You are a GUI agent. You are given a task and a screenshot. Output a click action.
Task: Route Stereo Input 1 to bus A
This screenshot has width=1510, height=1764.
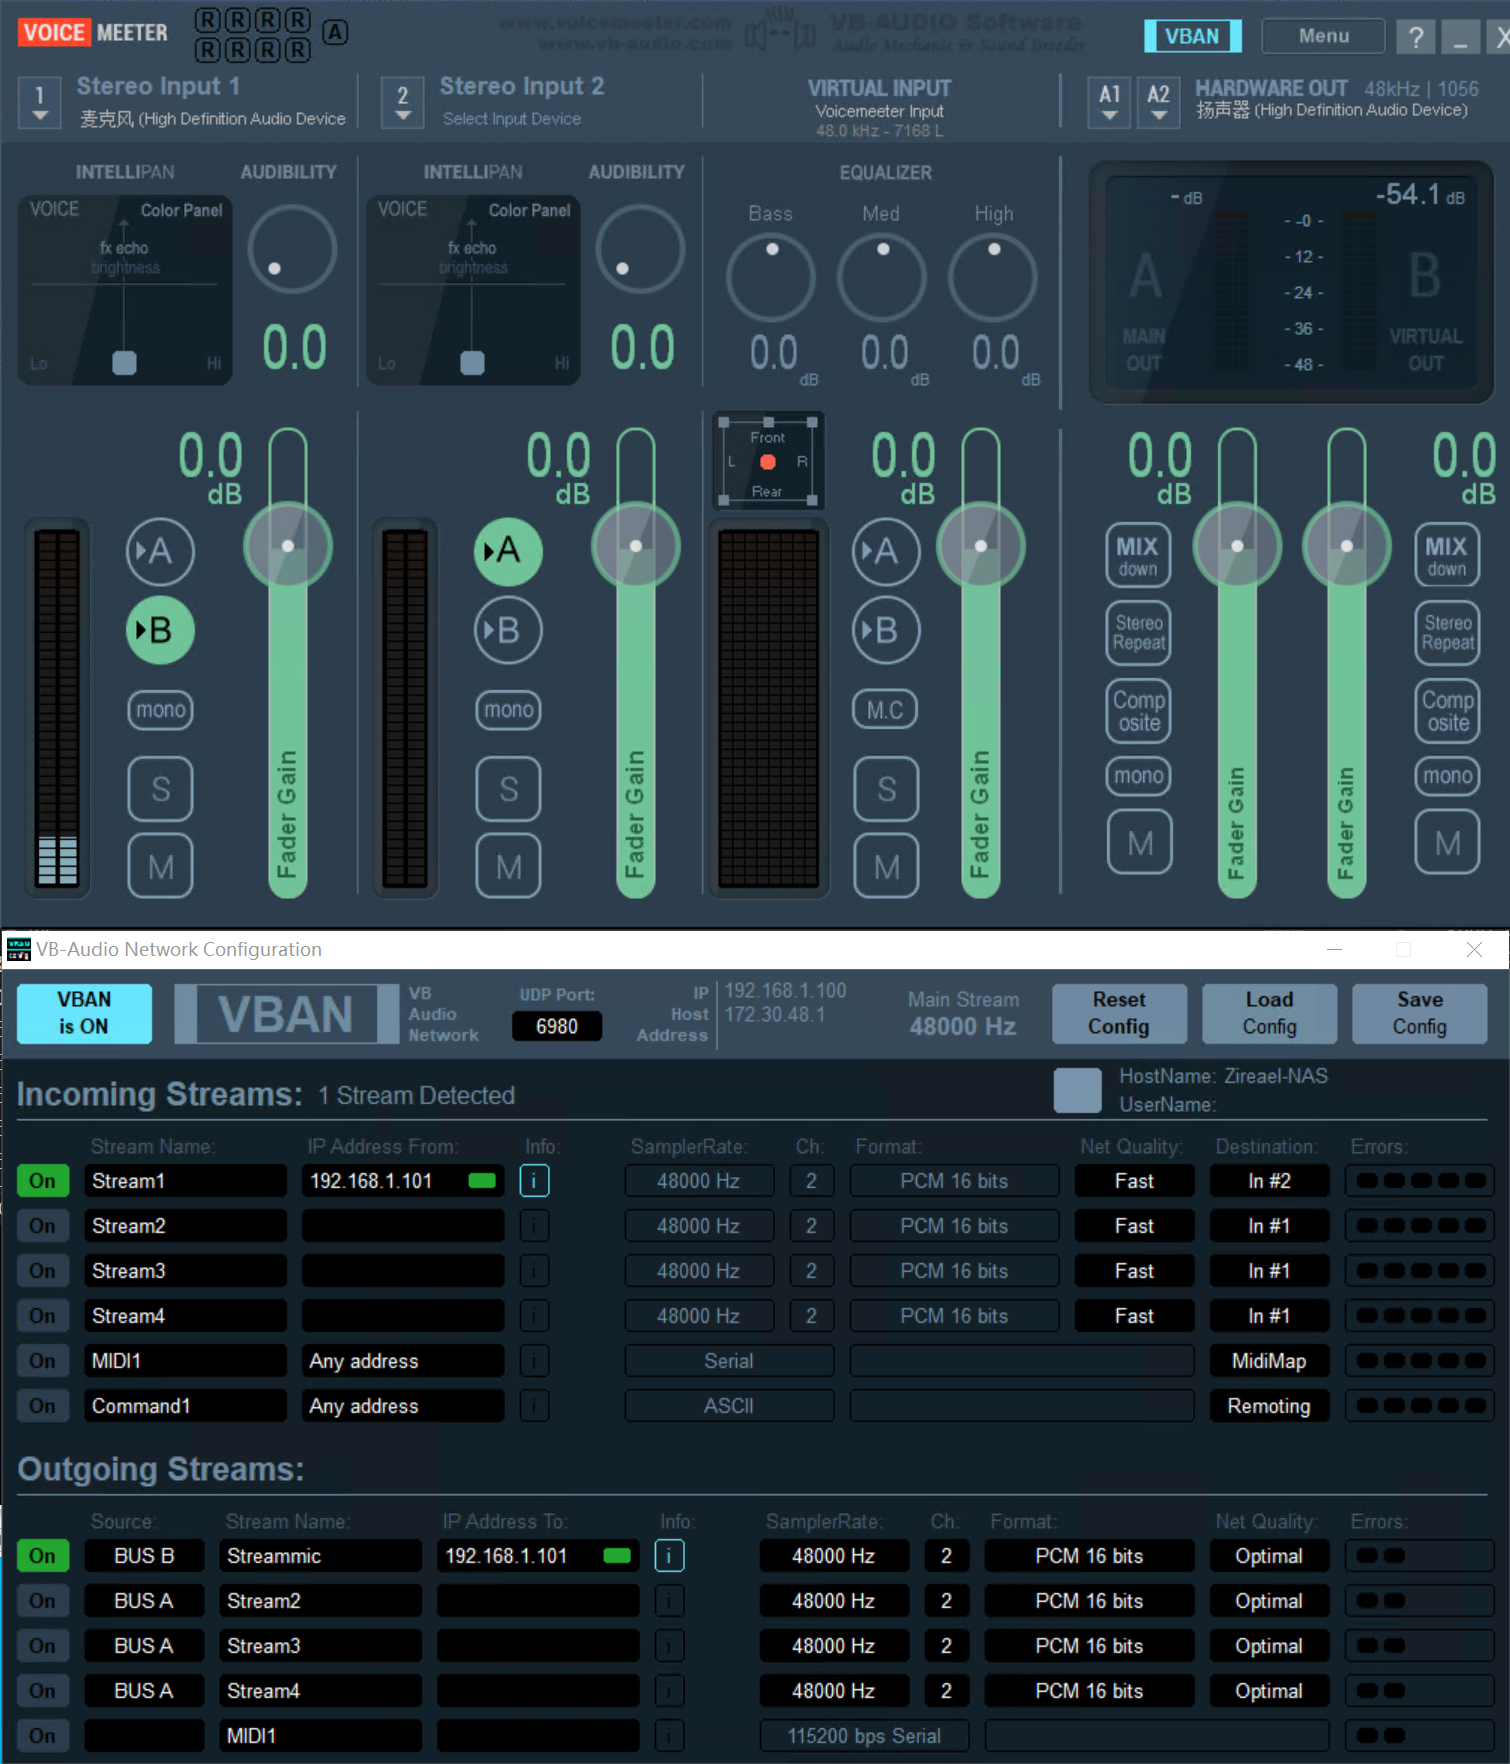pos(160,551)
